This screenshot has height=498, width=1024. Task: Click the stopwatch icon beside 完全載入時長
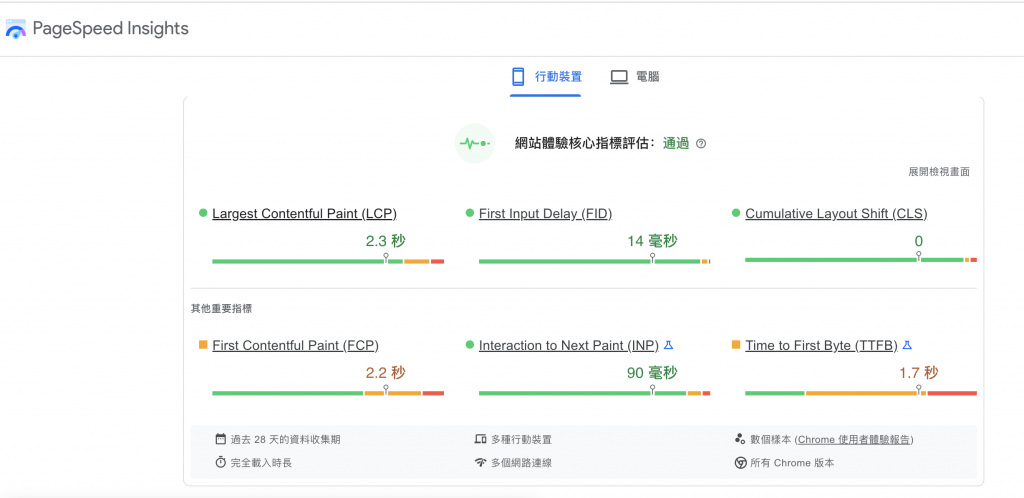(220, 463)
